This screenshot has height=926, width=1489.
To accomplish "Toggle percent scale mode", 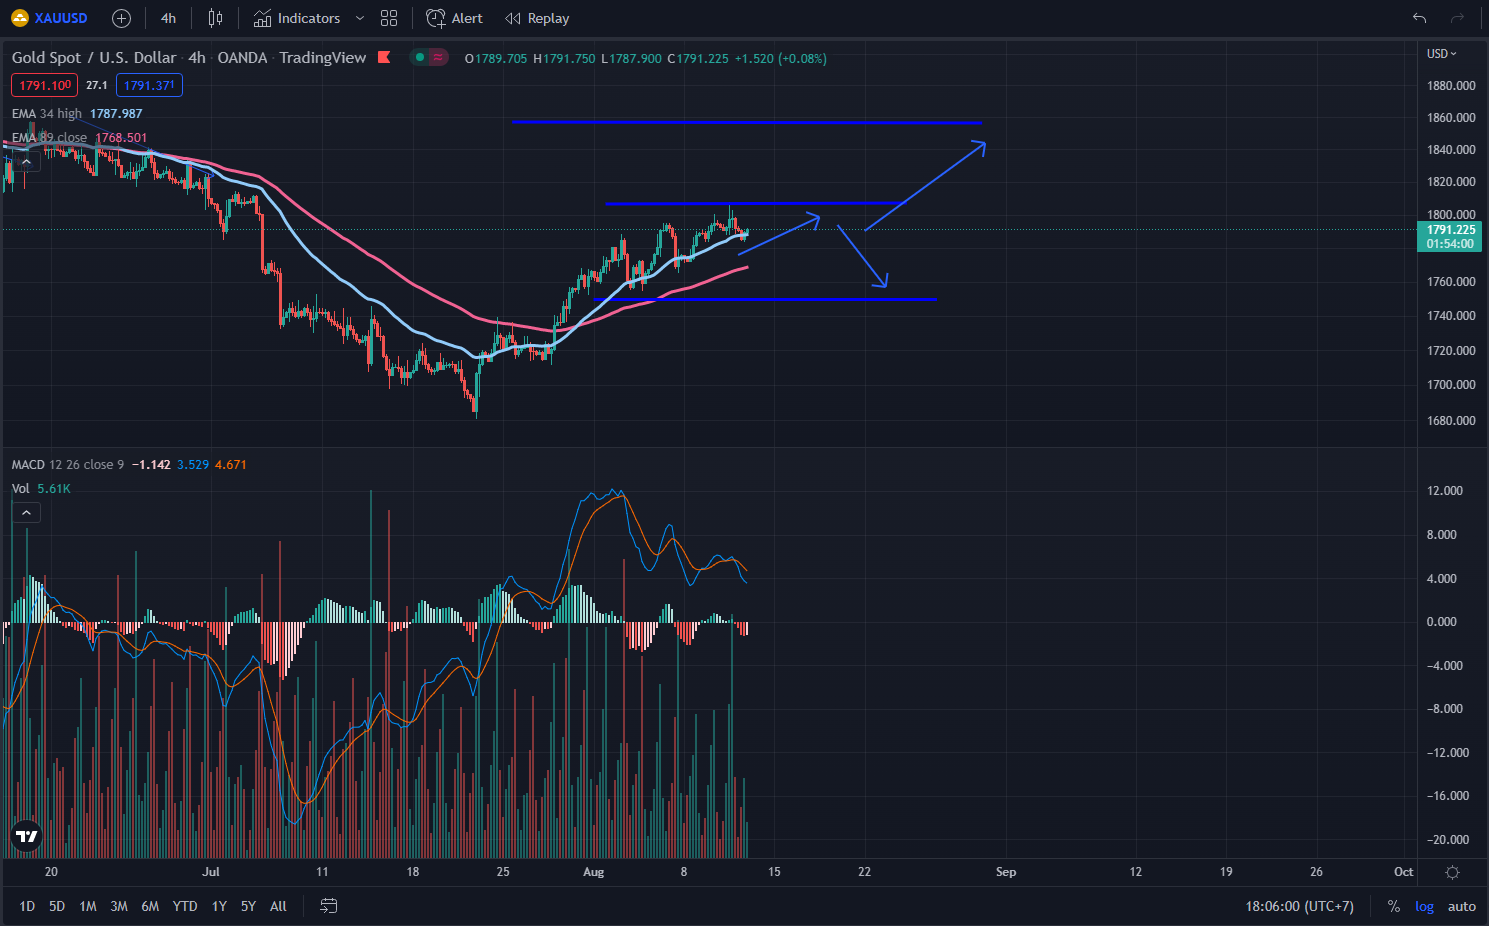I will 1393,906.
